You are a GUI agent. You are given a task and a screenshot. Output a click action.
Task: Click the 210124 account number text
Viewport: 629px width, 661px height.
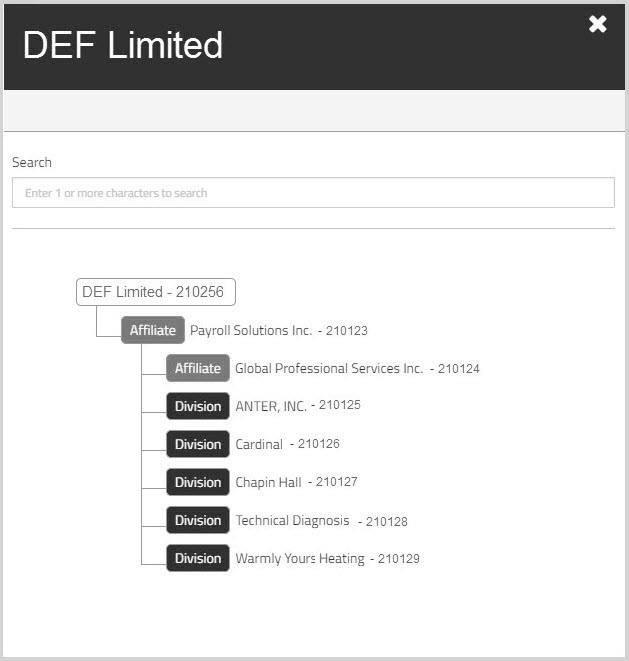tap(459, 369)
